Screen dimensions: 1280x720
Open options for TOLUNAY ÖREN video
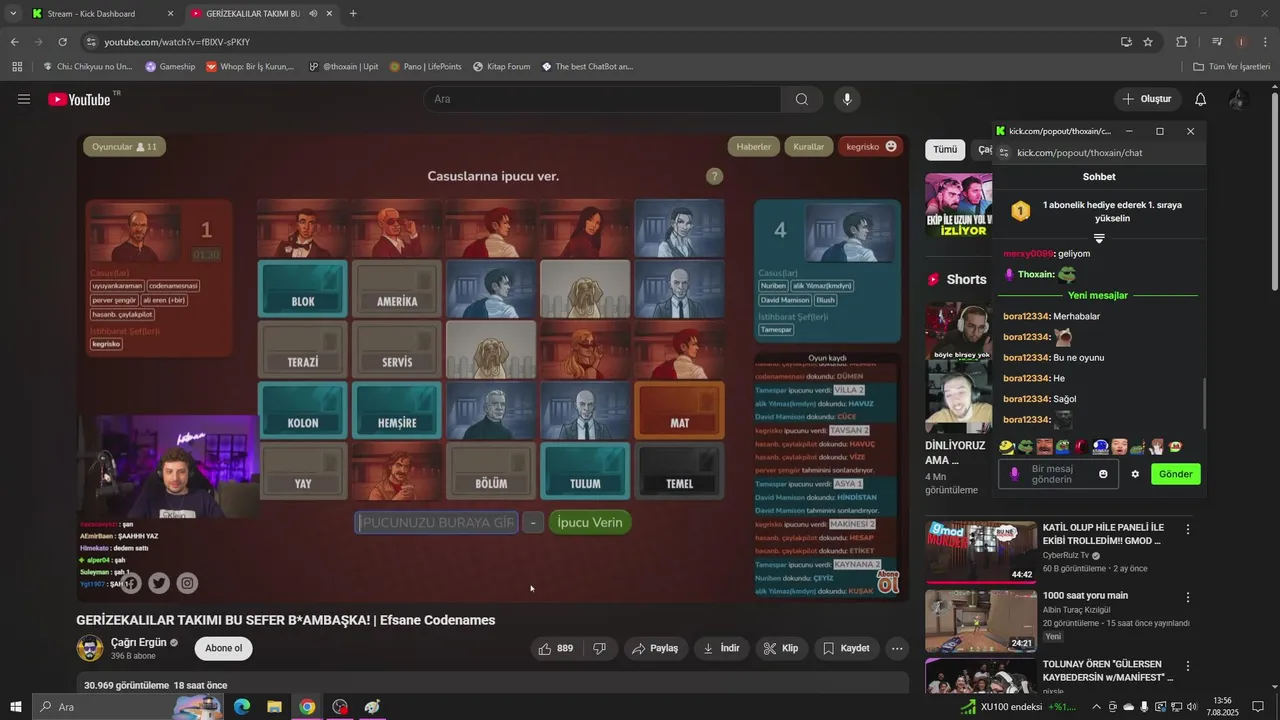[1188, 665]
